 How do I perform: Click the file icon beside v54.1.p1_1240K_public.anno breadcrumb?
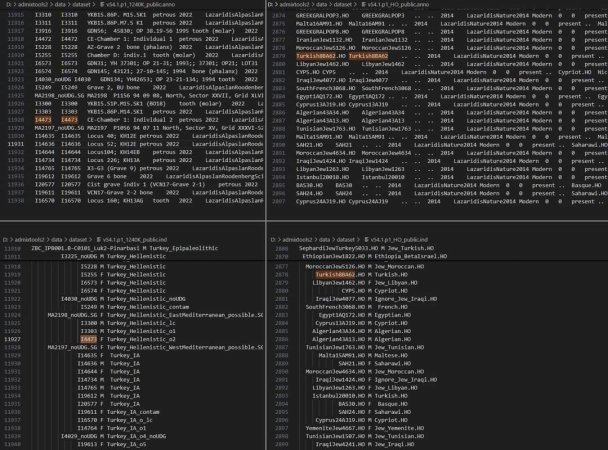(x=102, y=5)
